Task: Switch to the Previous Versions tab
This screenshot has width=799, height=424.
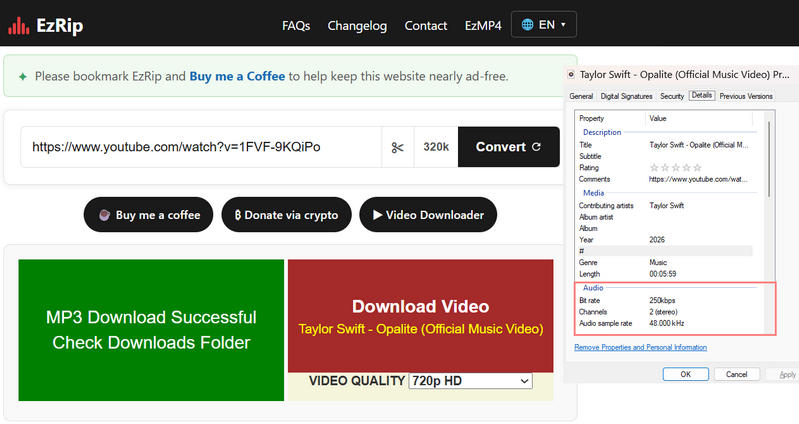Action: (x=746, y=96)
